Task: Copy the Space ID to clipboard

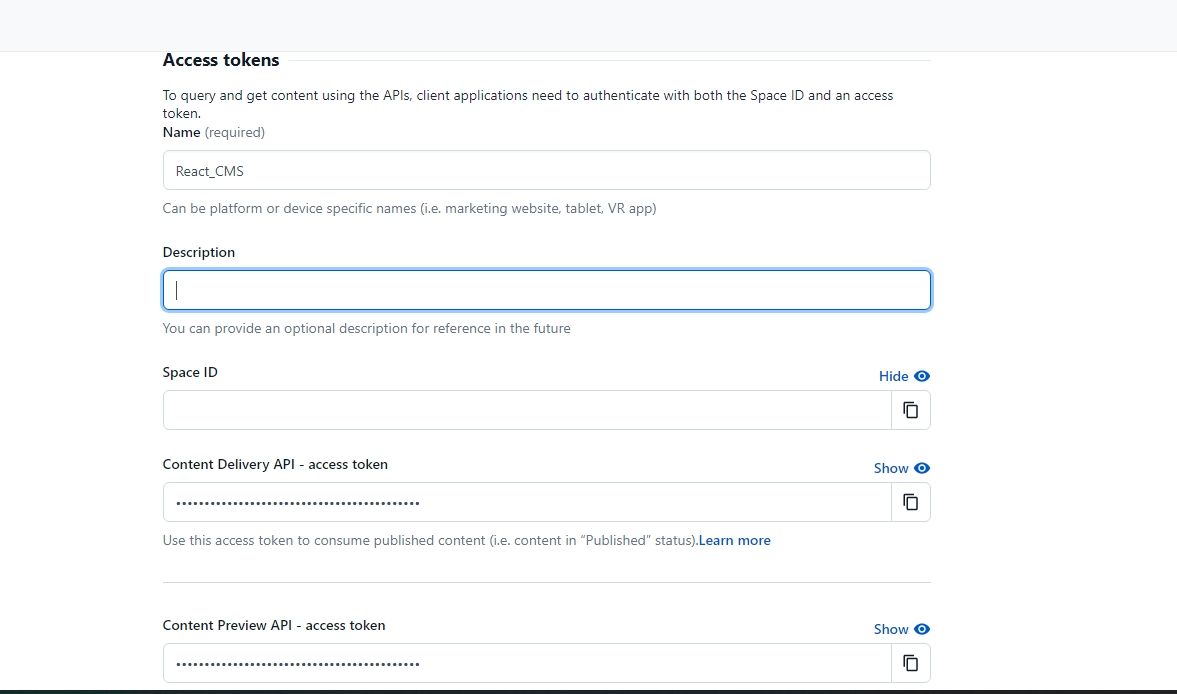Action: coord(910,410)
